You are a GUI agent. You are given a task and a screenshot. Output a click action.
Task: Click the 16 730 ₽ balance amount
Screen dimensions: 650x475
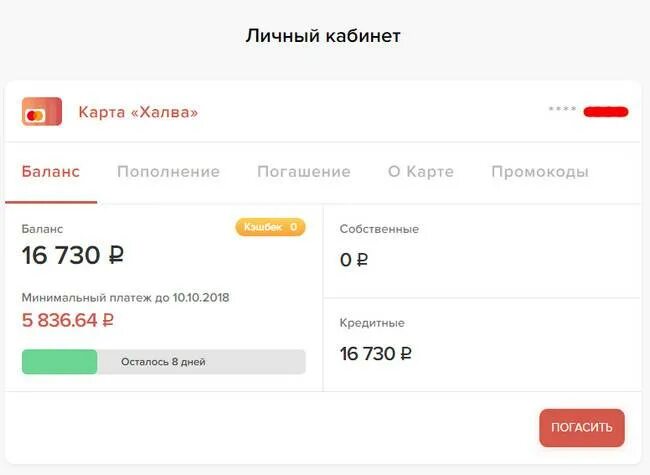73,255
